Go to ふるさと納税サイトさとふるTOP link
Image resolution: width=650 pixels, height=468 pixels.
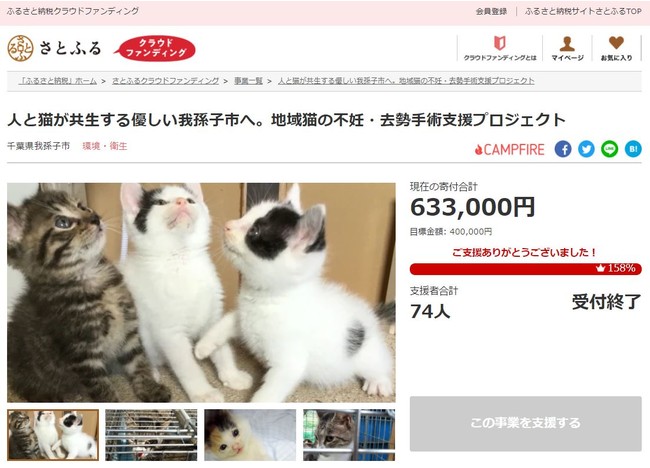coord(583,12)
